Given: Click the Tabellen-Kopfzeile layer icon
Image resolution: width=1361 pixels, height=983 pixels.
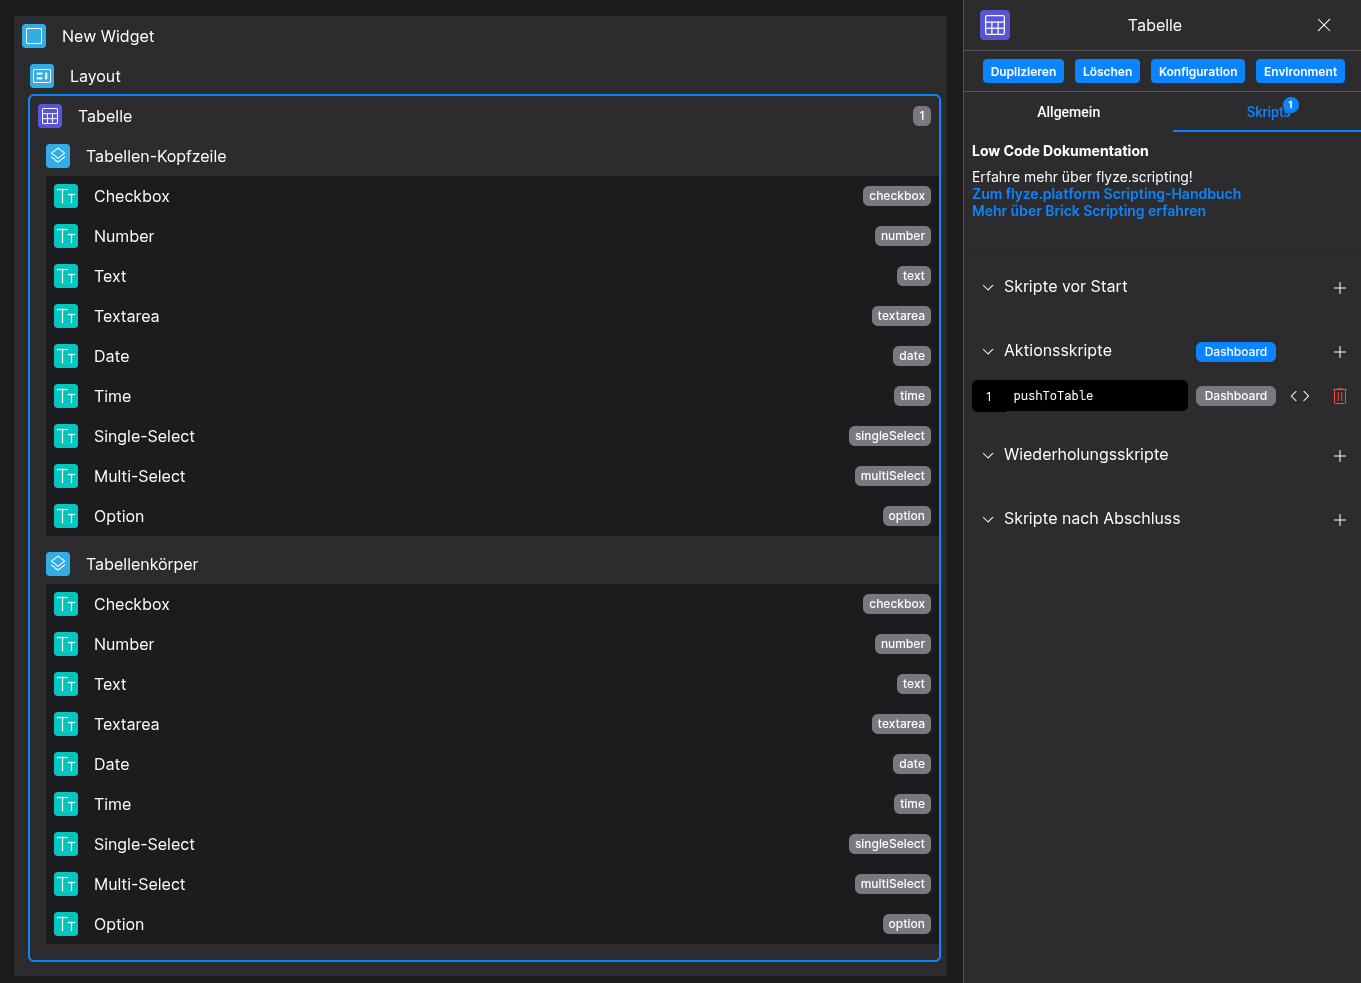Looking at the screenshot, I should [58, 156].
